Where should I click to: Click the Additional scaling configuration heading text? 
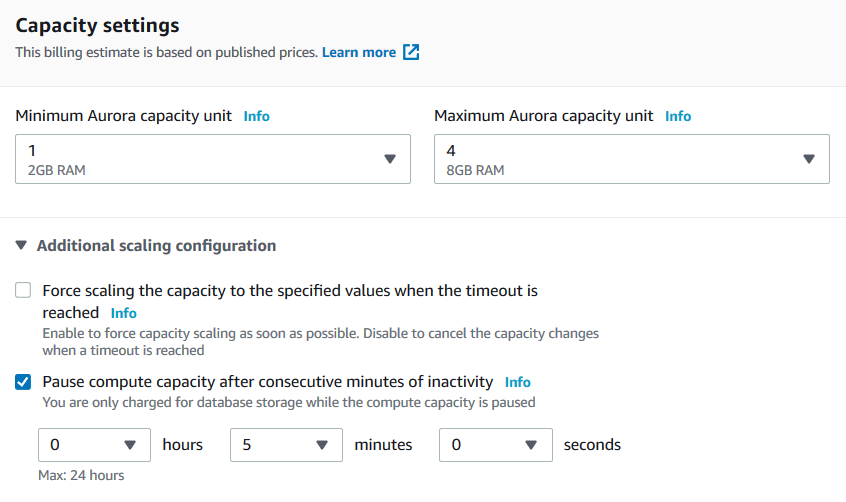[x=156, y=245]
